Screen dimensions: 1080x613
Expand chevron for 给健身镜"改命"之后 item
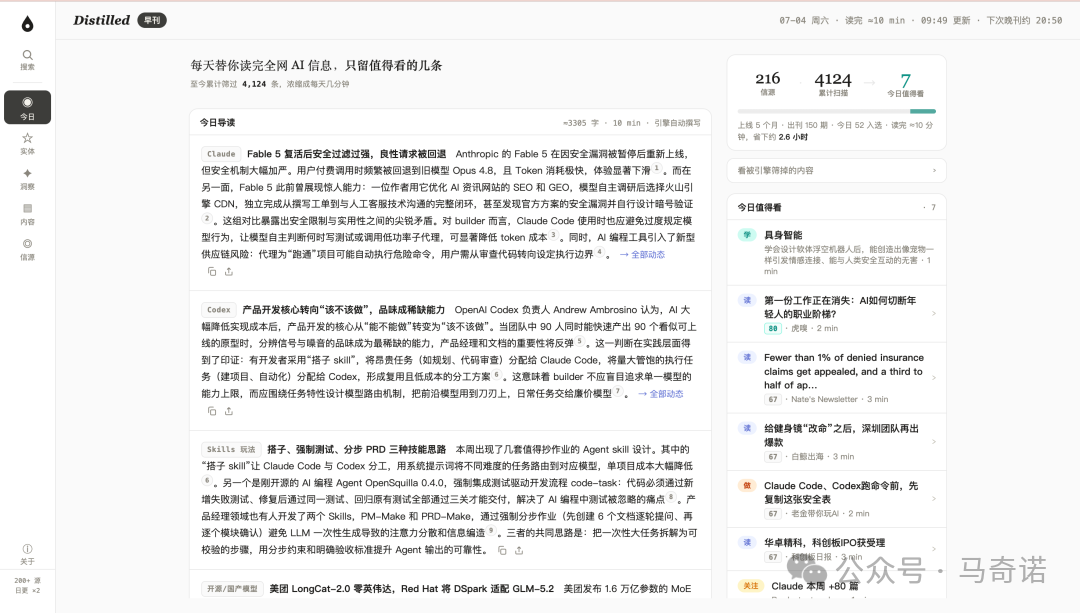click(x=934, y=441)
